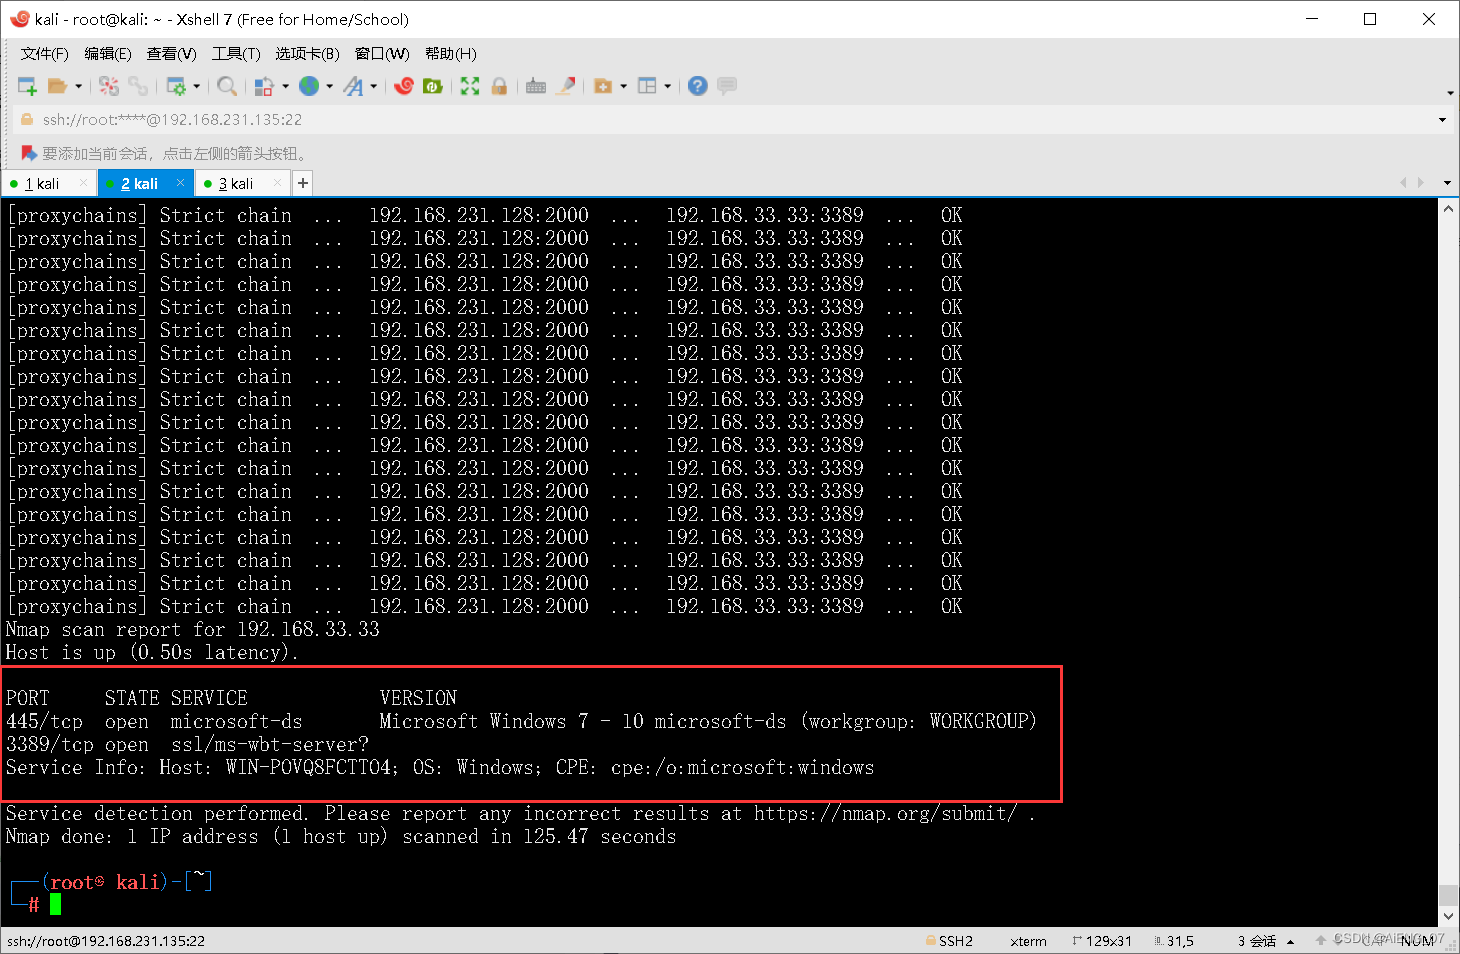Open the tab list dropdown arrow
Image resolution: width=1460 pixels, height=954 pixels.
[x=1447, y=183]
